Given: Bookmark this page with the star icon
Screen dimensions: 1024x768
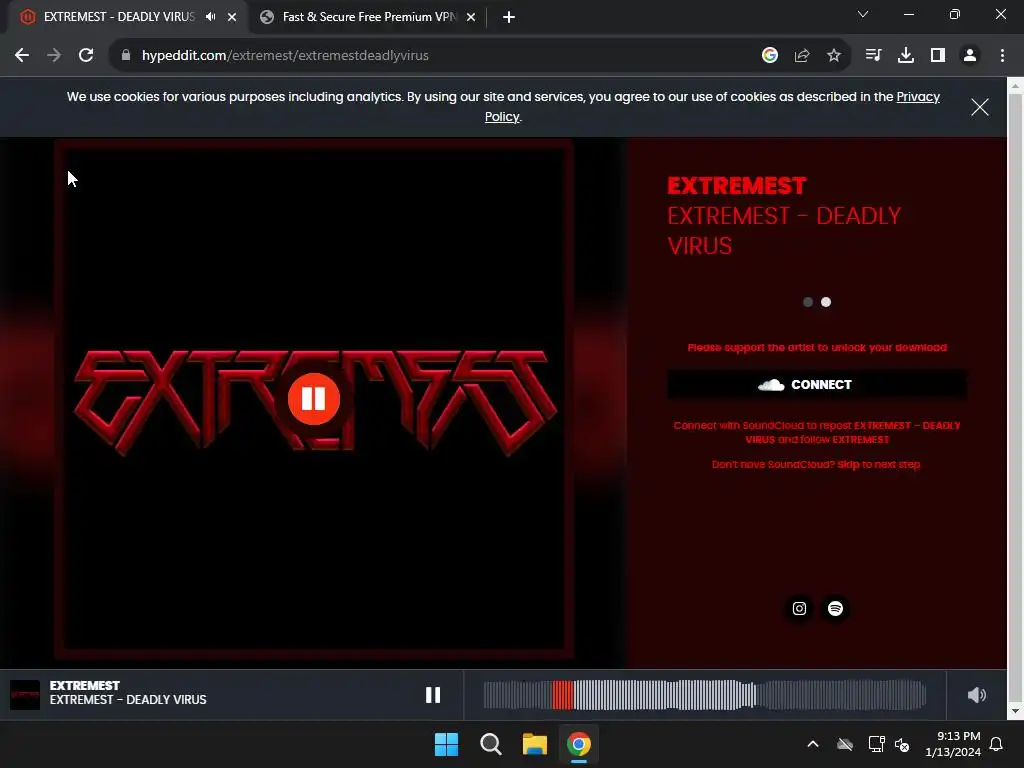Looking at the screenshot, I should [x=834, y=56].
